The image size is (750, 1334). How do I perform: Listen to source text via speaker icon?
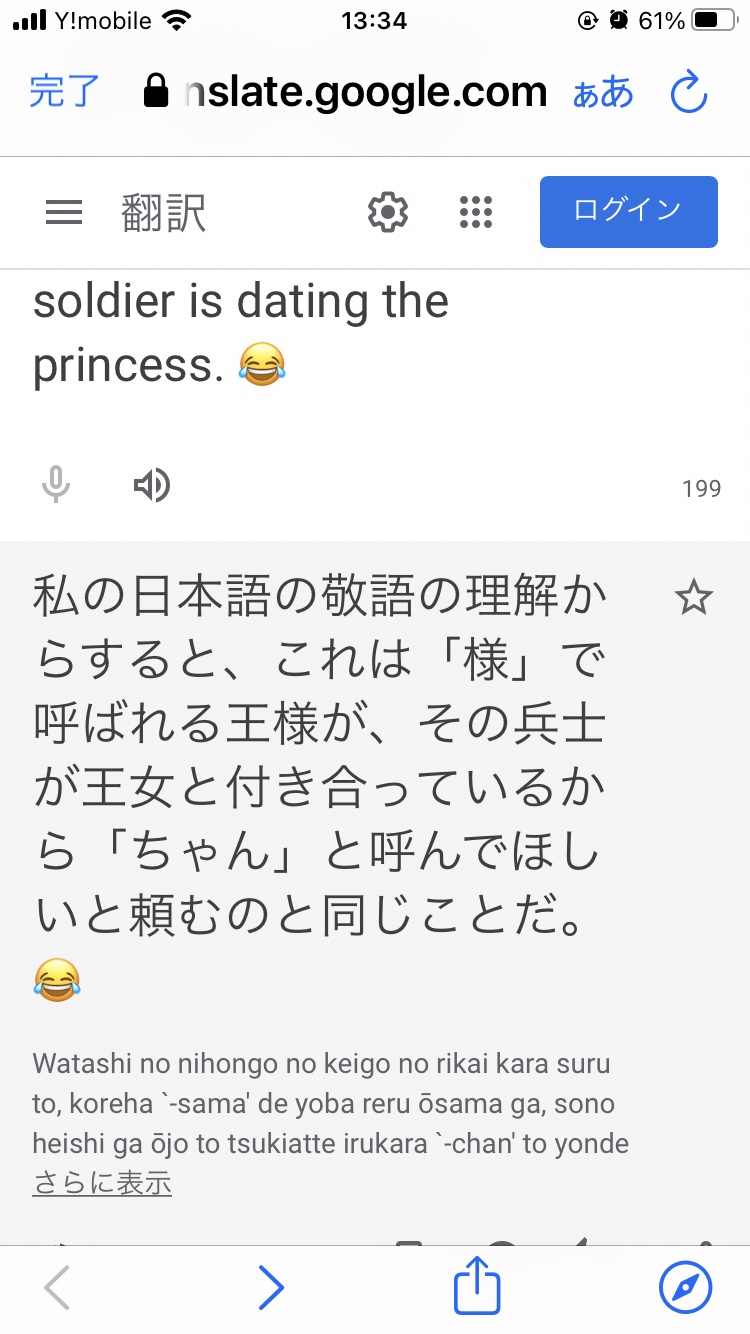pos(152,486)
